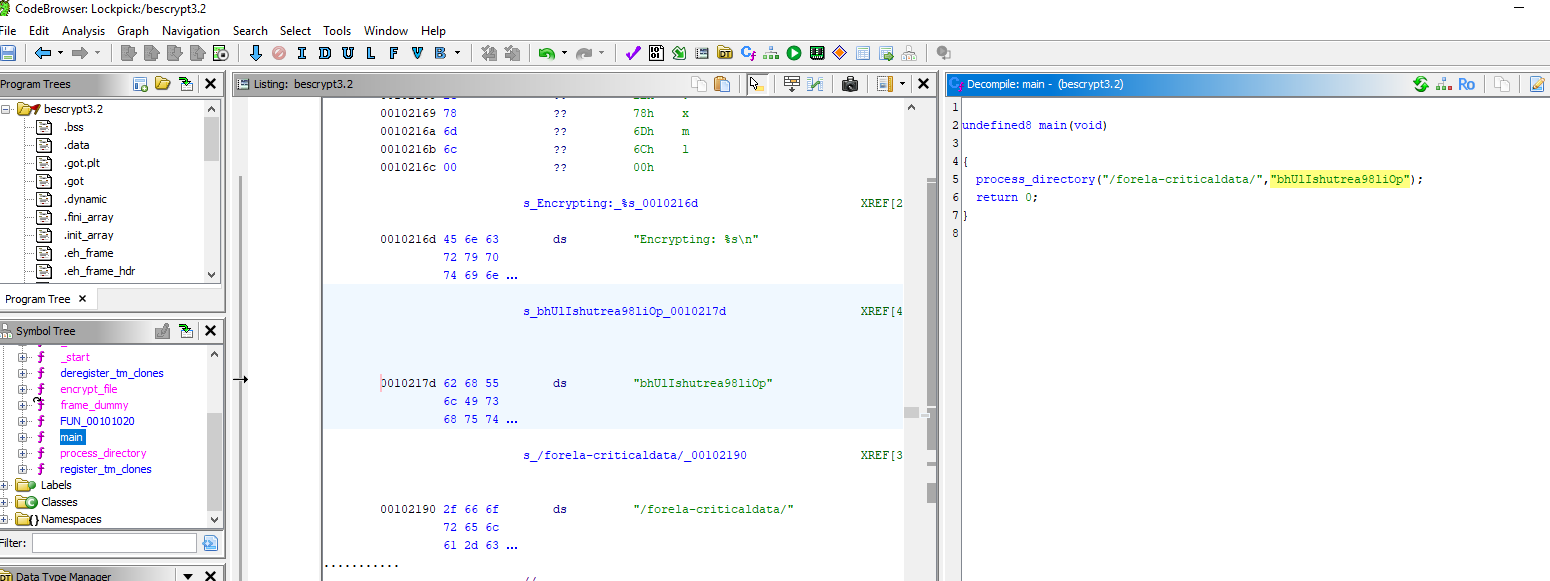Take a snapshot with the Listing camera icon
1550x581 pixels.
849,84
